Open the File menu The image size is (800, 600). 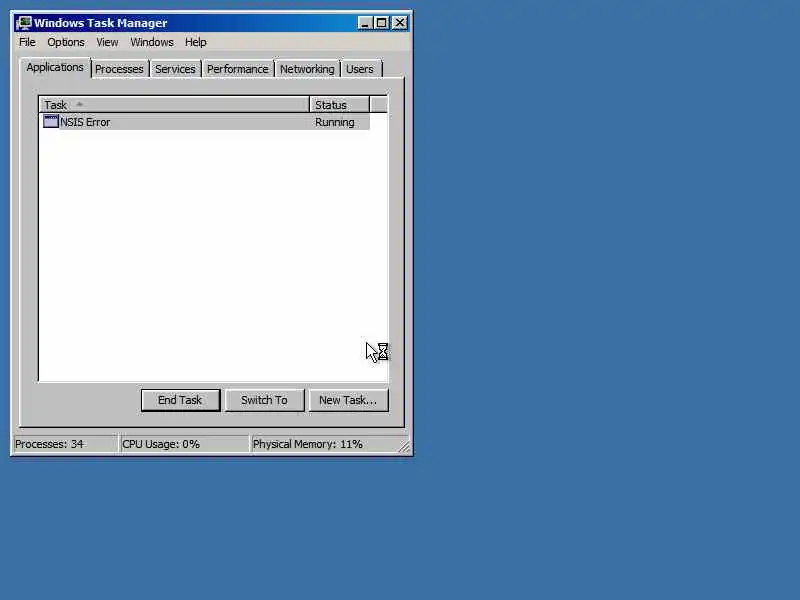[x=27, y=42]
